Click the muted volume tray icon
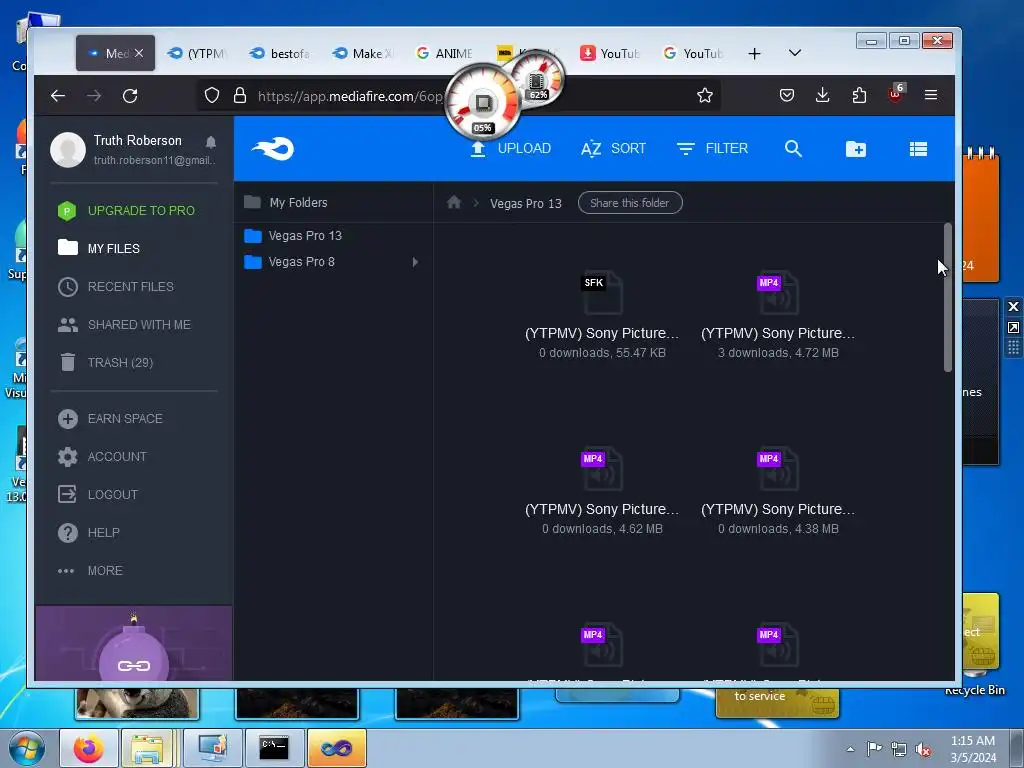The width and height of the screenshot is (1024, 768). click(922, 750)
